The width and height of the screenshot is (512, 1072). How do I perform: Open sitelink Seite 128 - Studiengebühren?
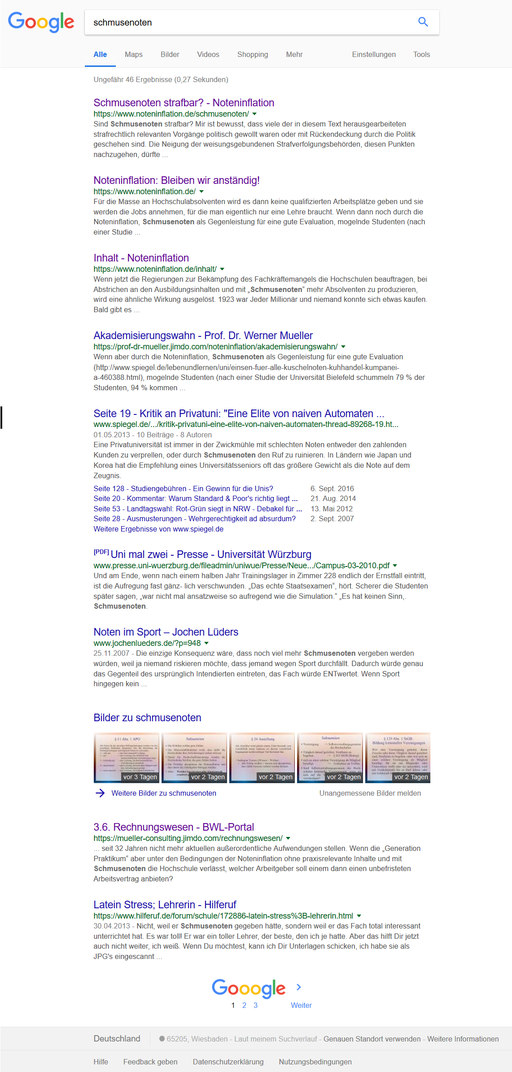click(184, 488)
